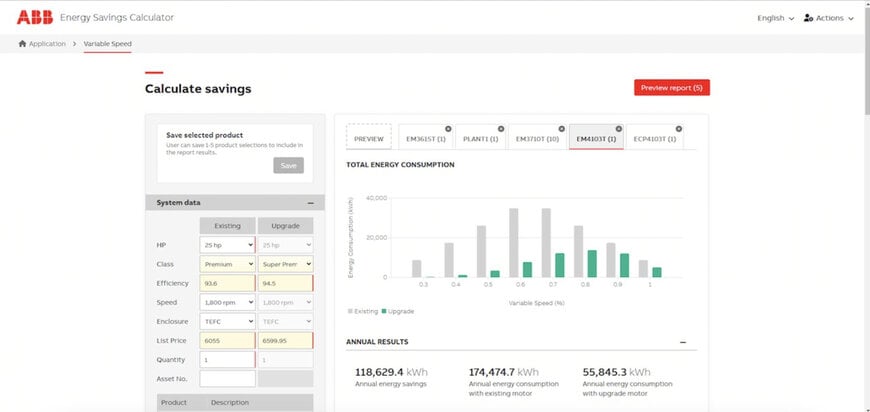The height and width of the screenshot is (412, 870).
Task: Click the Upgrade Efficiency field 94.5
Action: 285,283
